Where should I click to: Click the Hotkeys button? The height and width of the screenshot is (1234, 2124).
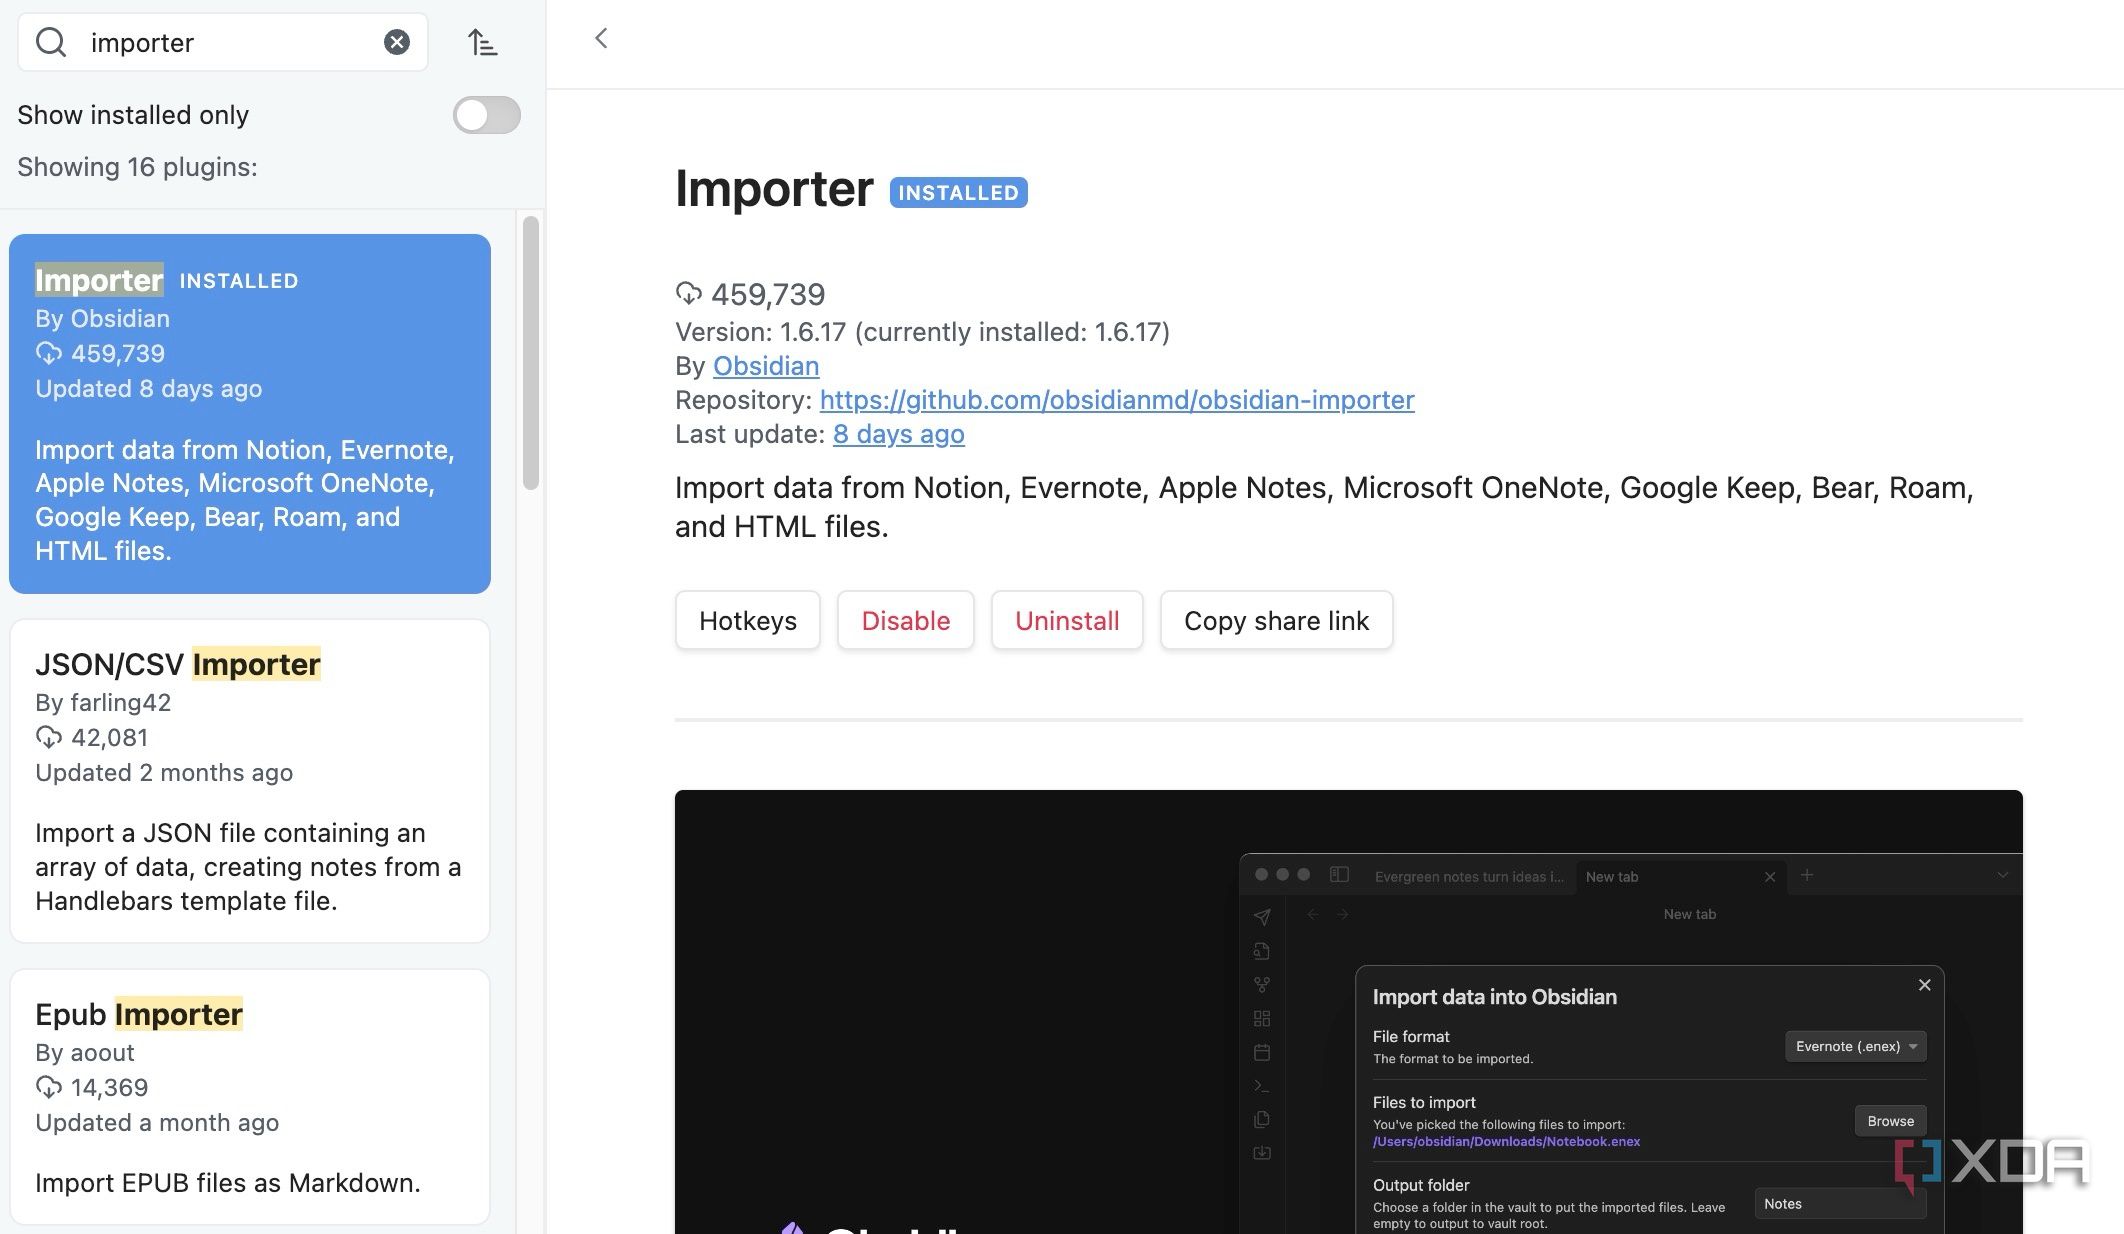click(x=747, y=620)
